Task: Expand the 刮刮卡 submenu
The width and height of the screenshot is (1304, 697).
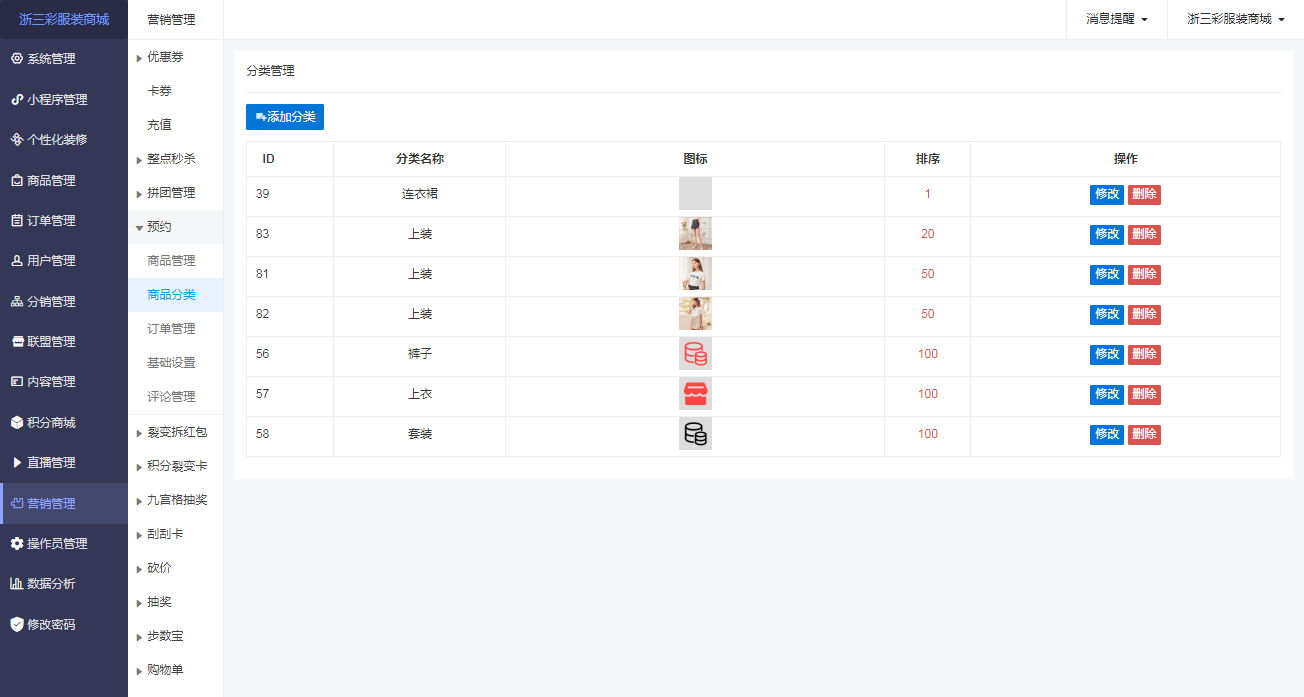Action: (x=175, y=534)
